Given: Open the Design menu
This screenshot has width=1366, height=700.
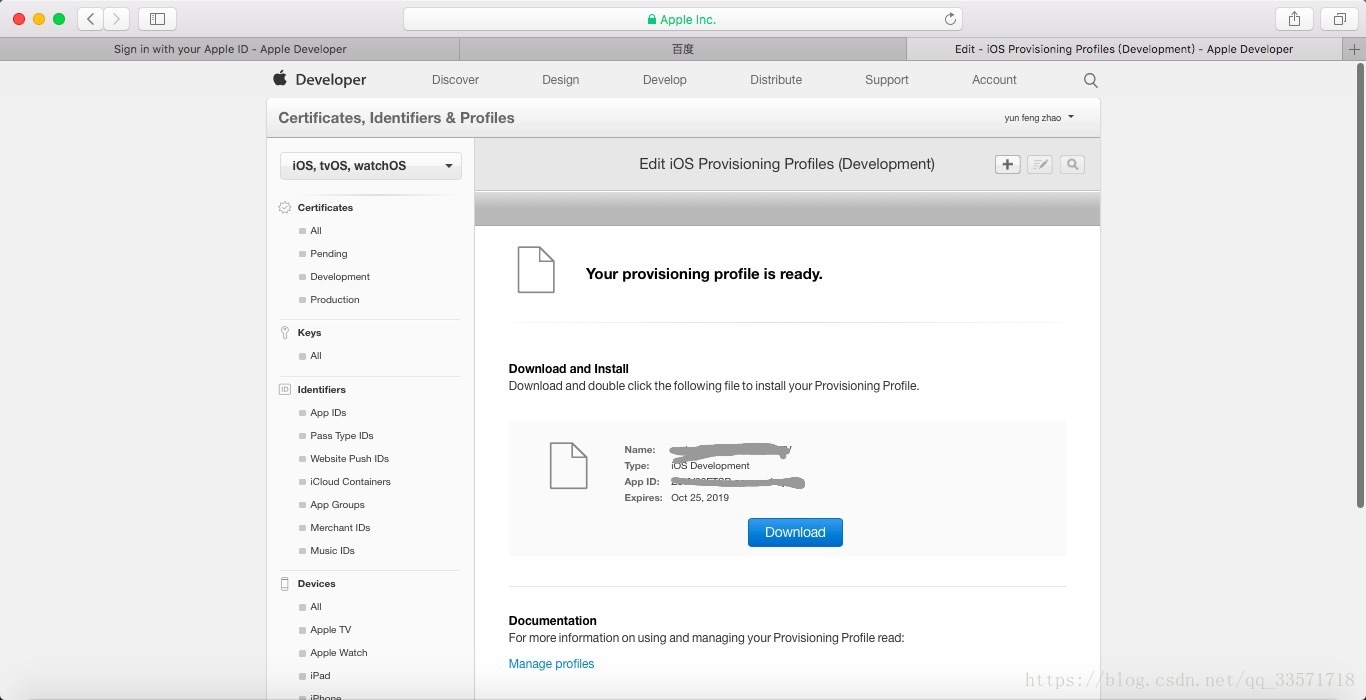Looking at the screenshot, I should 561,80.
